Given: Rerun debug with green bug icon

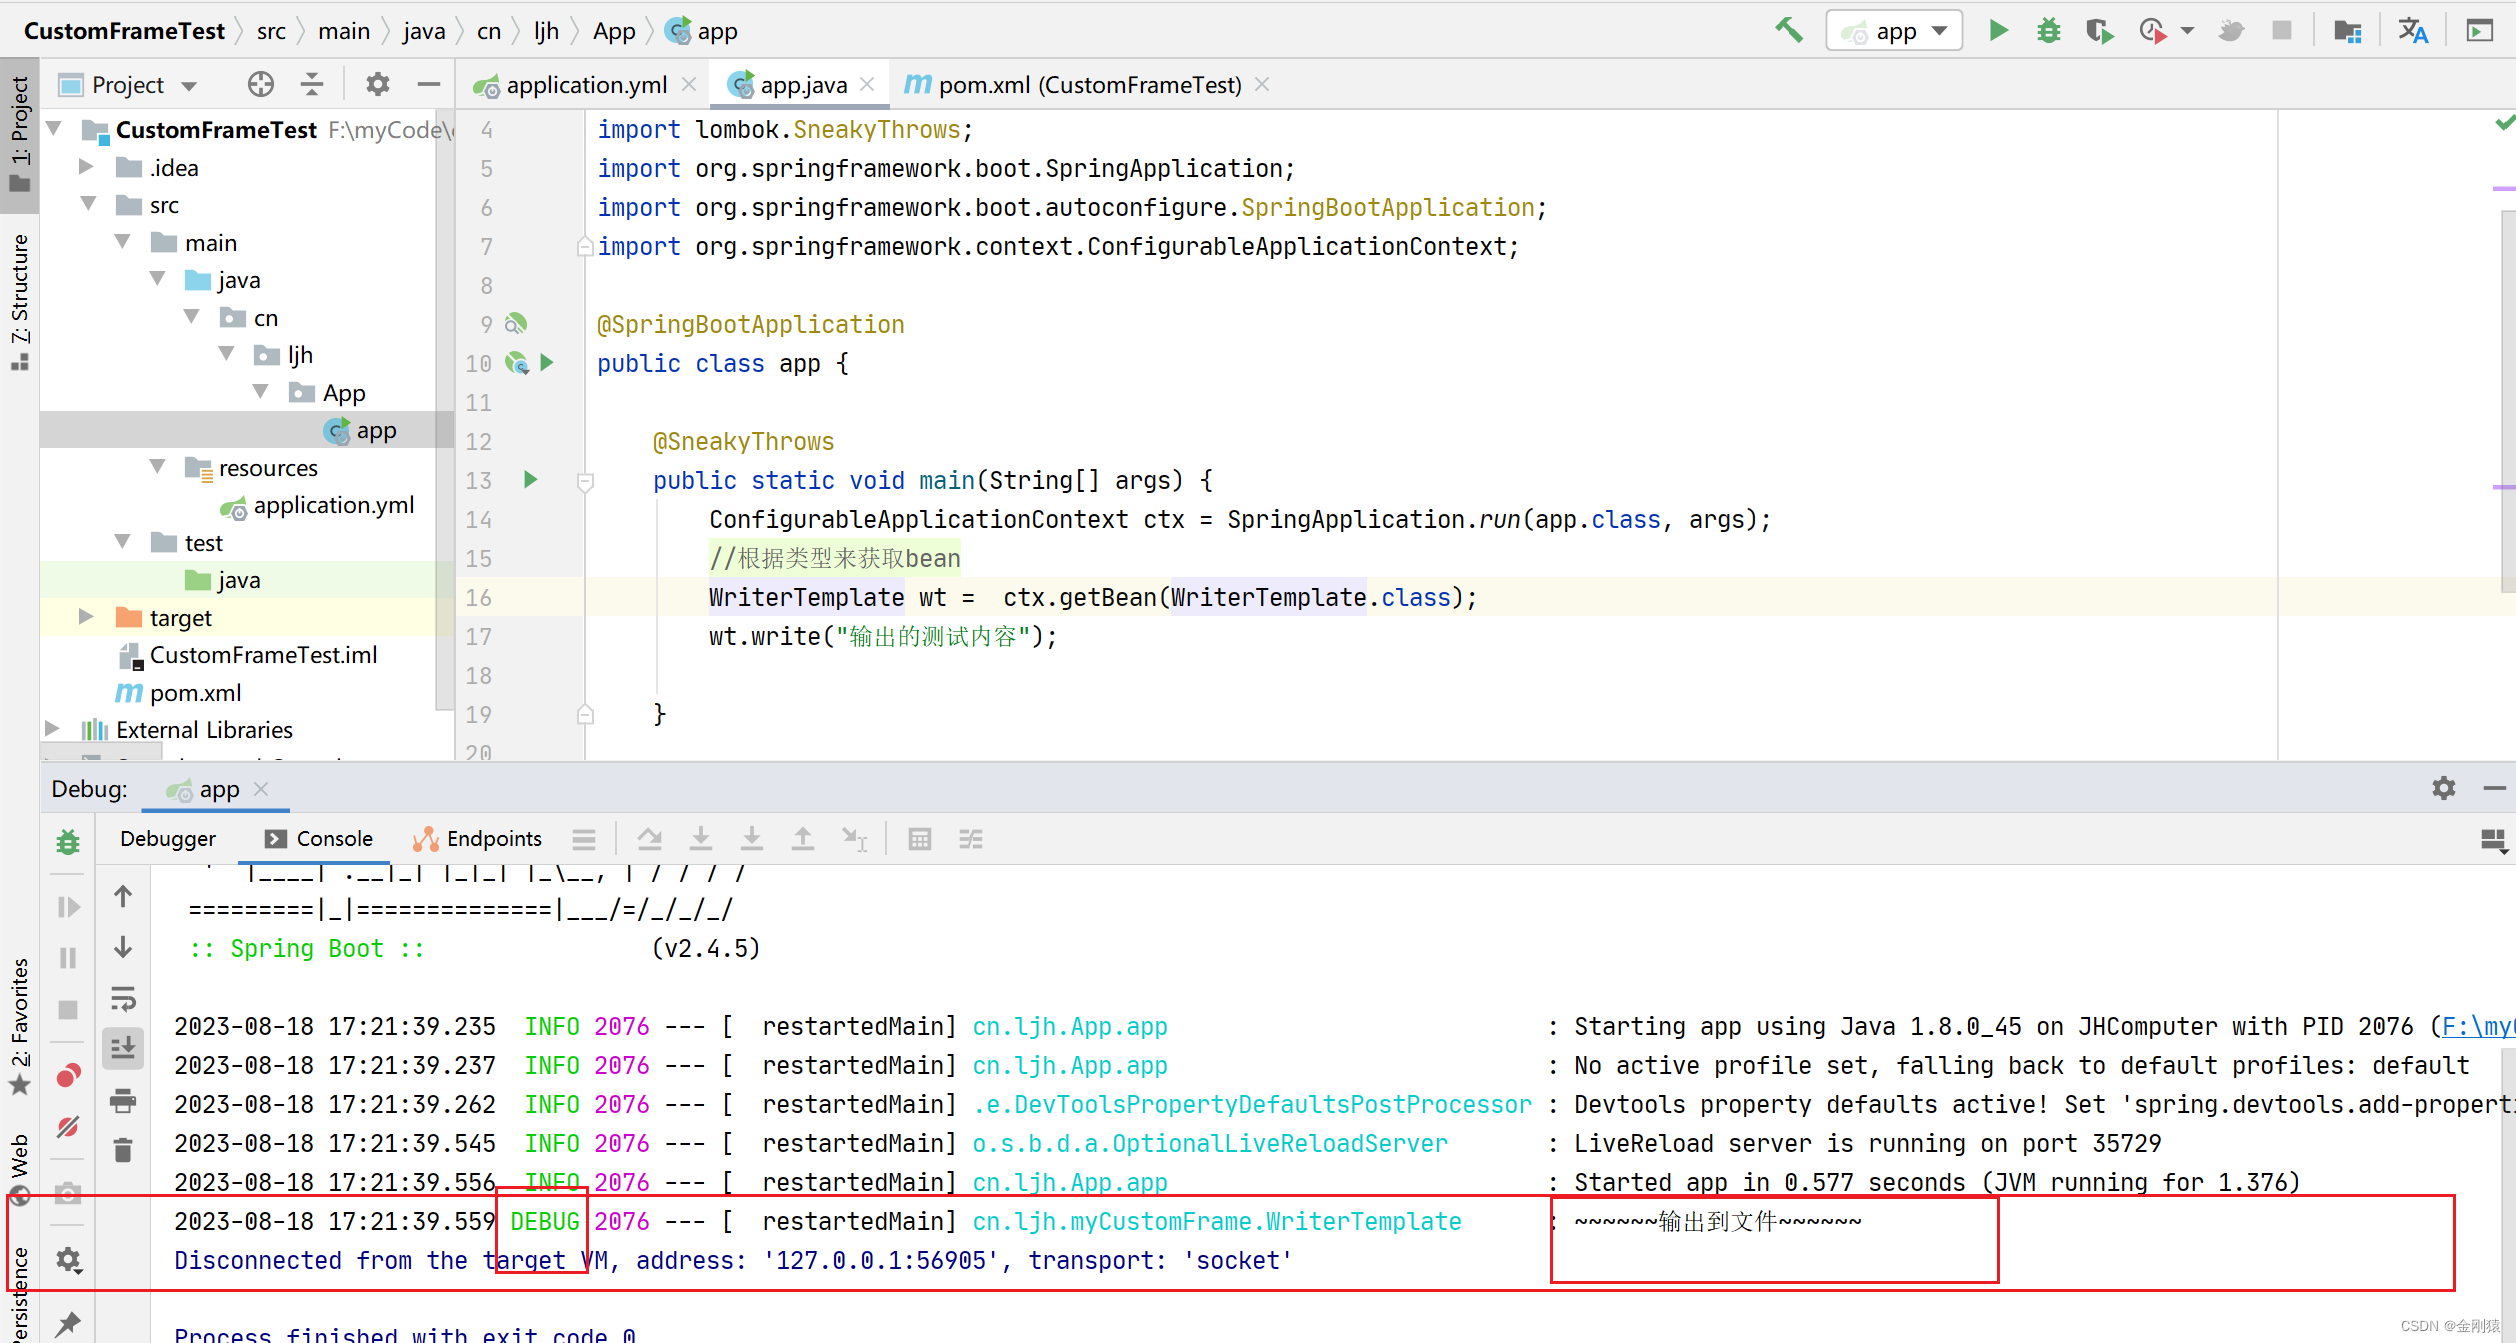Looking at the screenshot, I should coord(68,842).
